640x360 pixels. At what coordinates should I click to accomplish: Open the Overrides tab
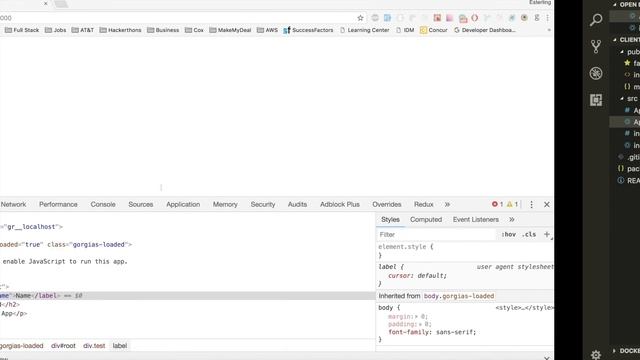point(387,204)
